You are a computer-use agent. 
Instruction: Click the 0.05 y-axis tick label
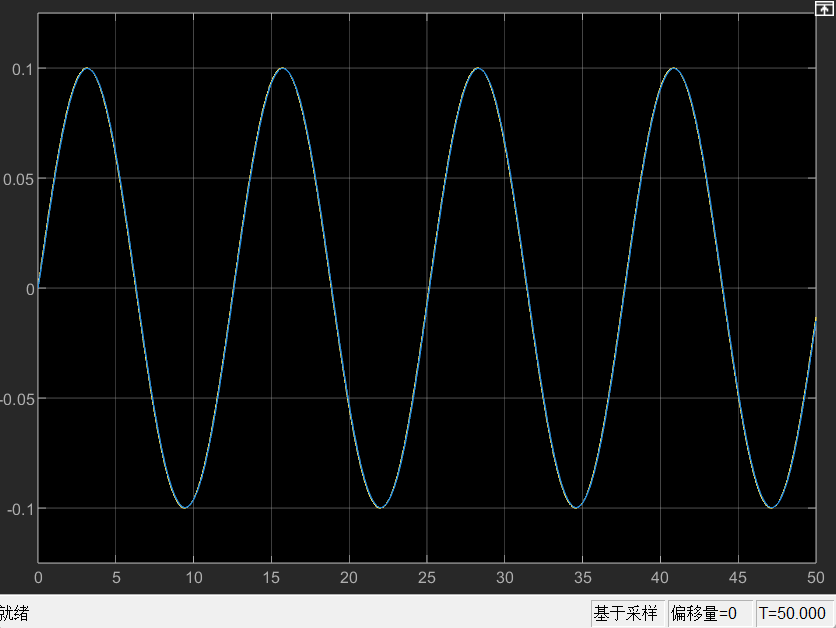[16, 179]
